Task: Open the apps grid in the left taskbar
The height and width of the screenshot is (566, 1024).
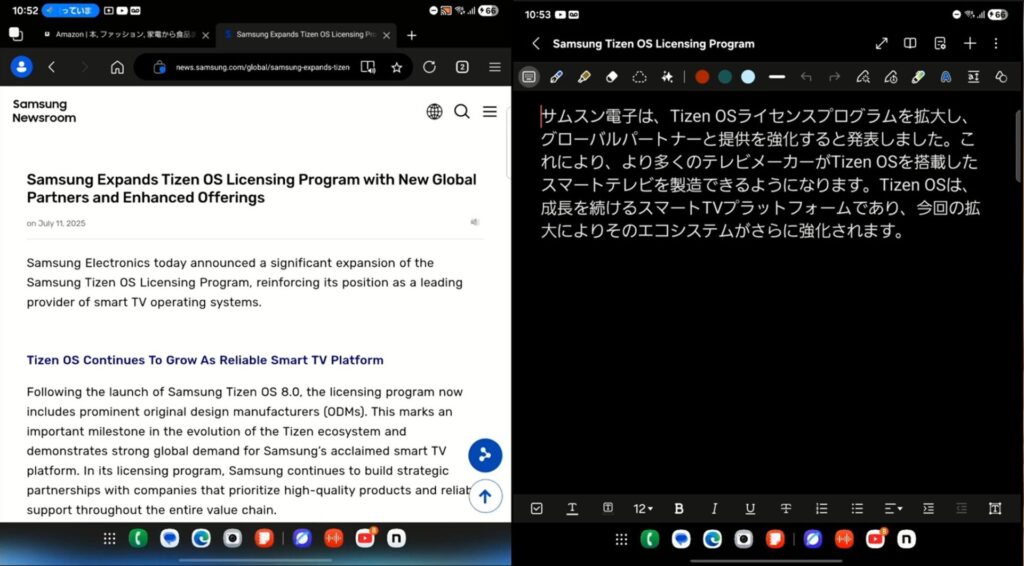Action: coord(110,538)
